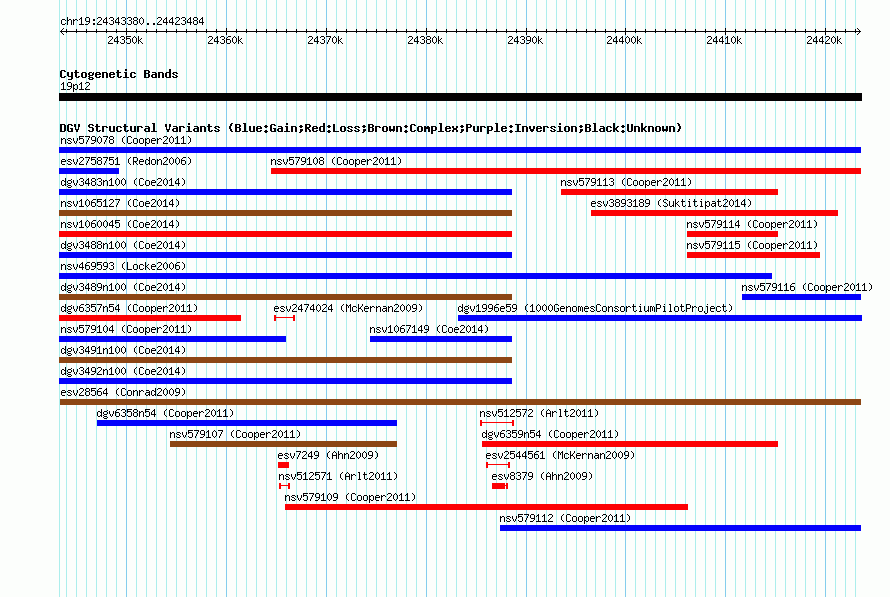Open dgv6357n54 (Cooper2011) label
This screenshot has width=890, height=597.
129,308
